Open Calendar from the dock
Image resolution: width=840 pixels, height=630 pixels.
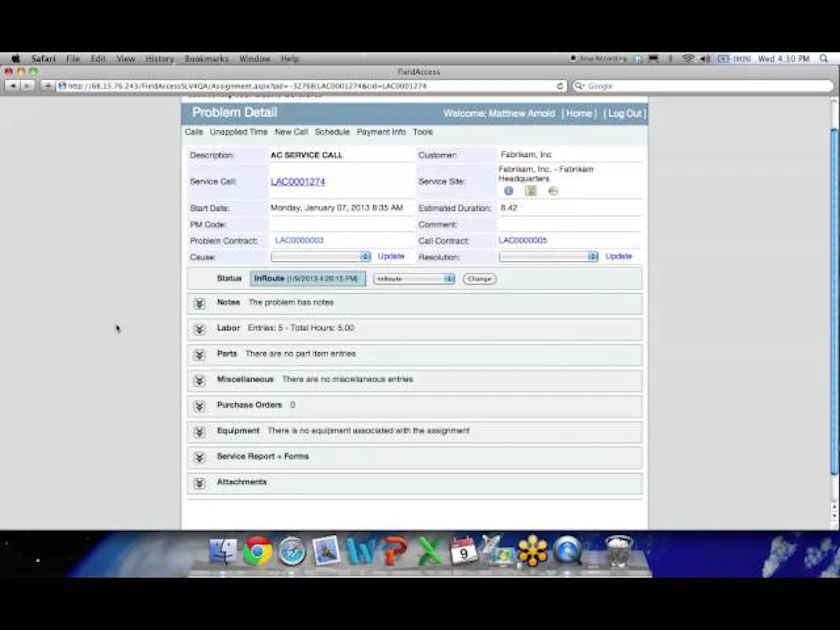[x=463, y=551]
